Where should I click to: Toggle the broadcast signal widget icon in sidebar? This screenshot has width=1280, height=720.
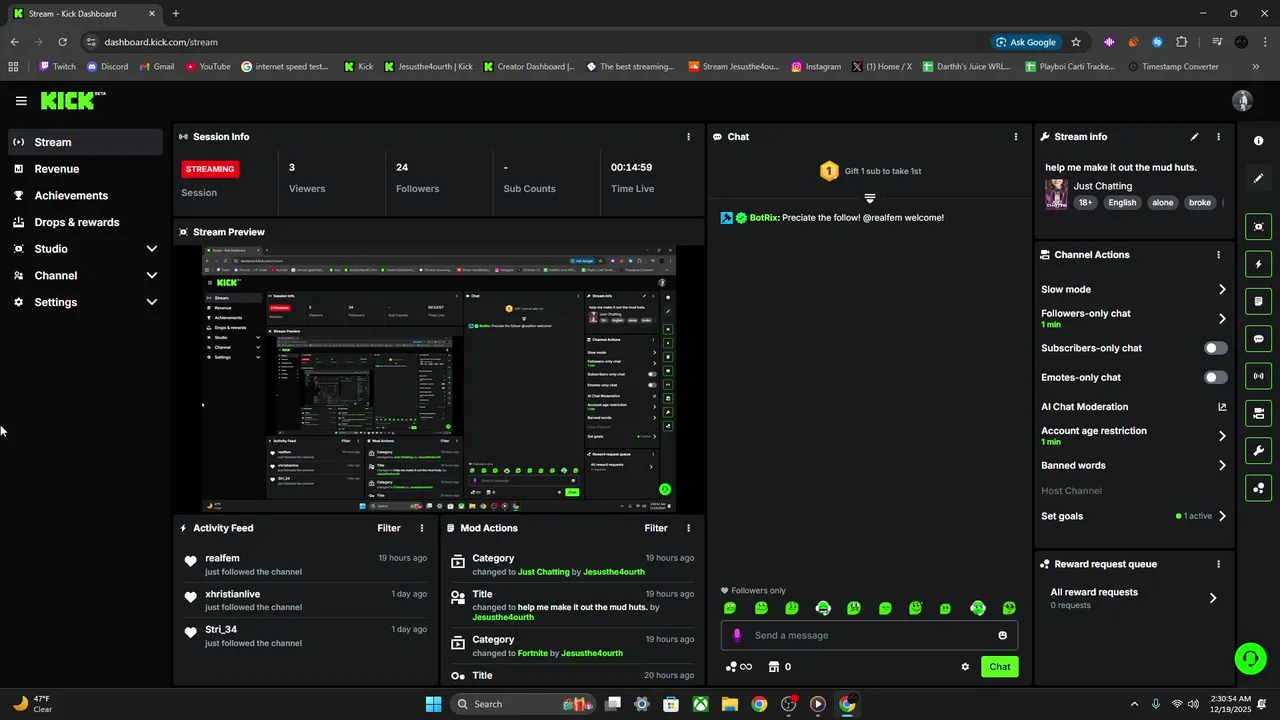point(1258,376)
